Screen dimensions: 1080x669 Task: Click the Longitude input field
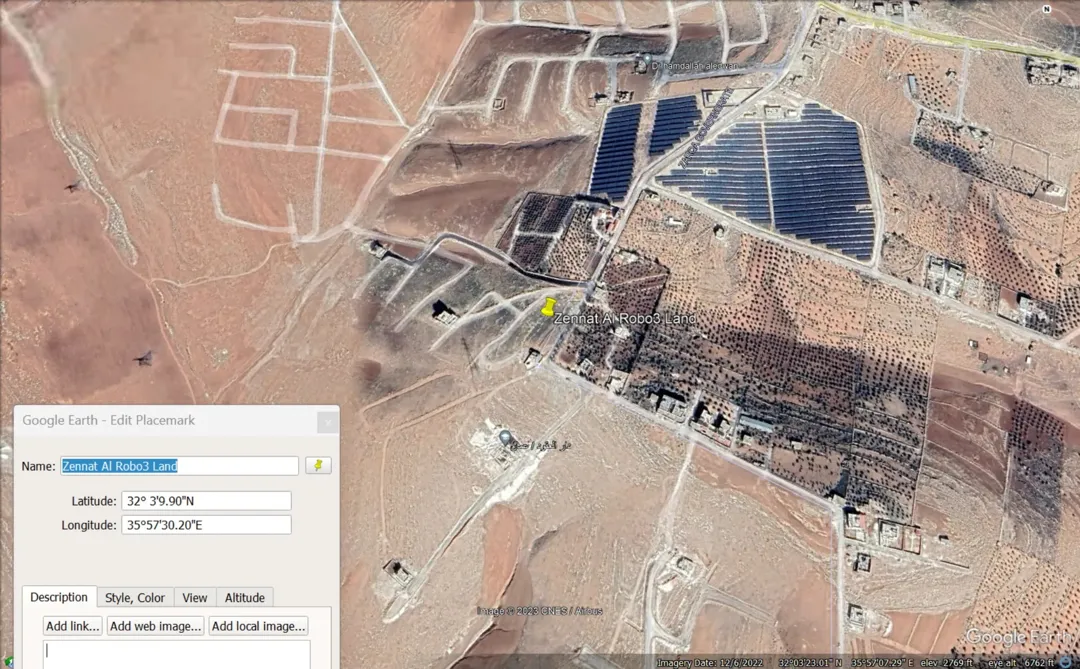207,525
